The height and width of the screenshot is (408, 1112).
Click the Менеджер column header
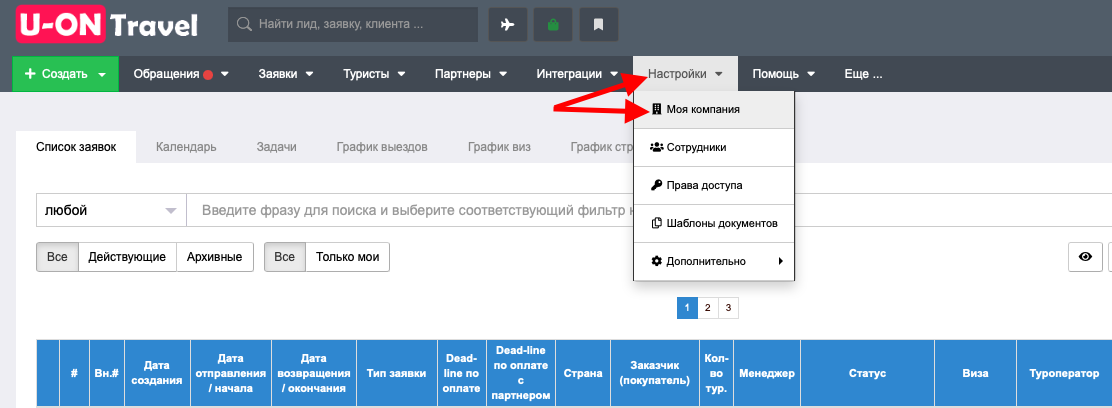(x=767, y=373)
